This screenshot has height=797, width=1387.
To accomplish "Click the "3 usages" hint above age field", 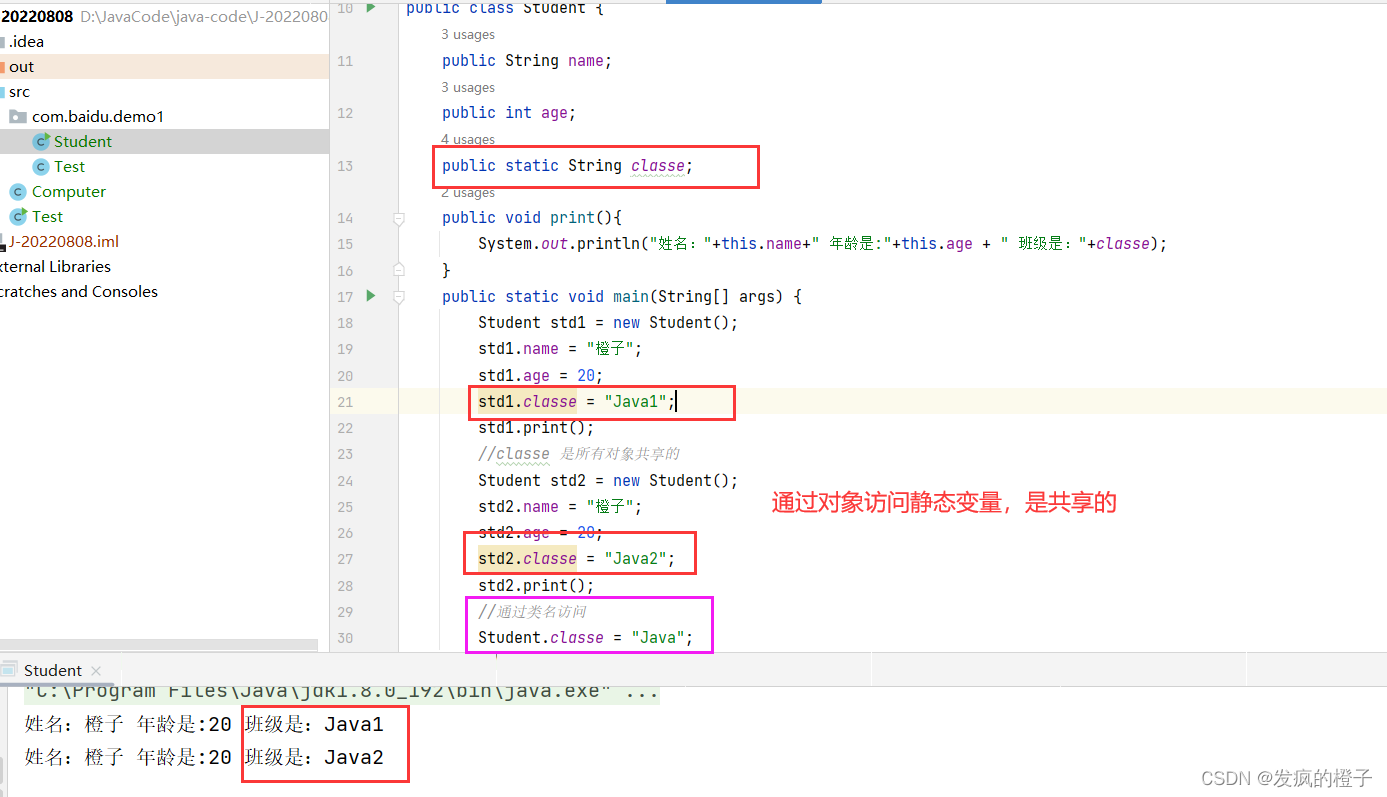I will [468, 88].
